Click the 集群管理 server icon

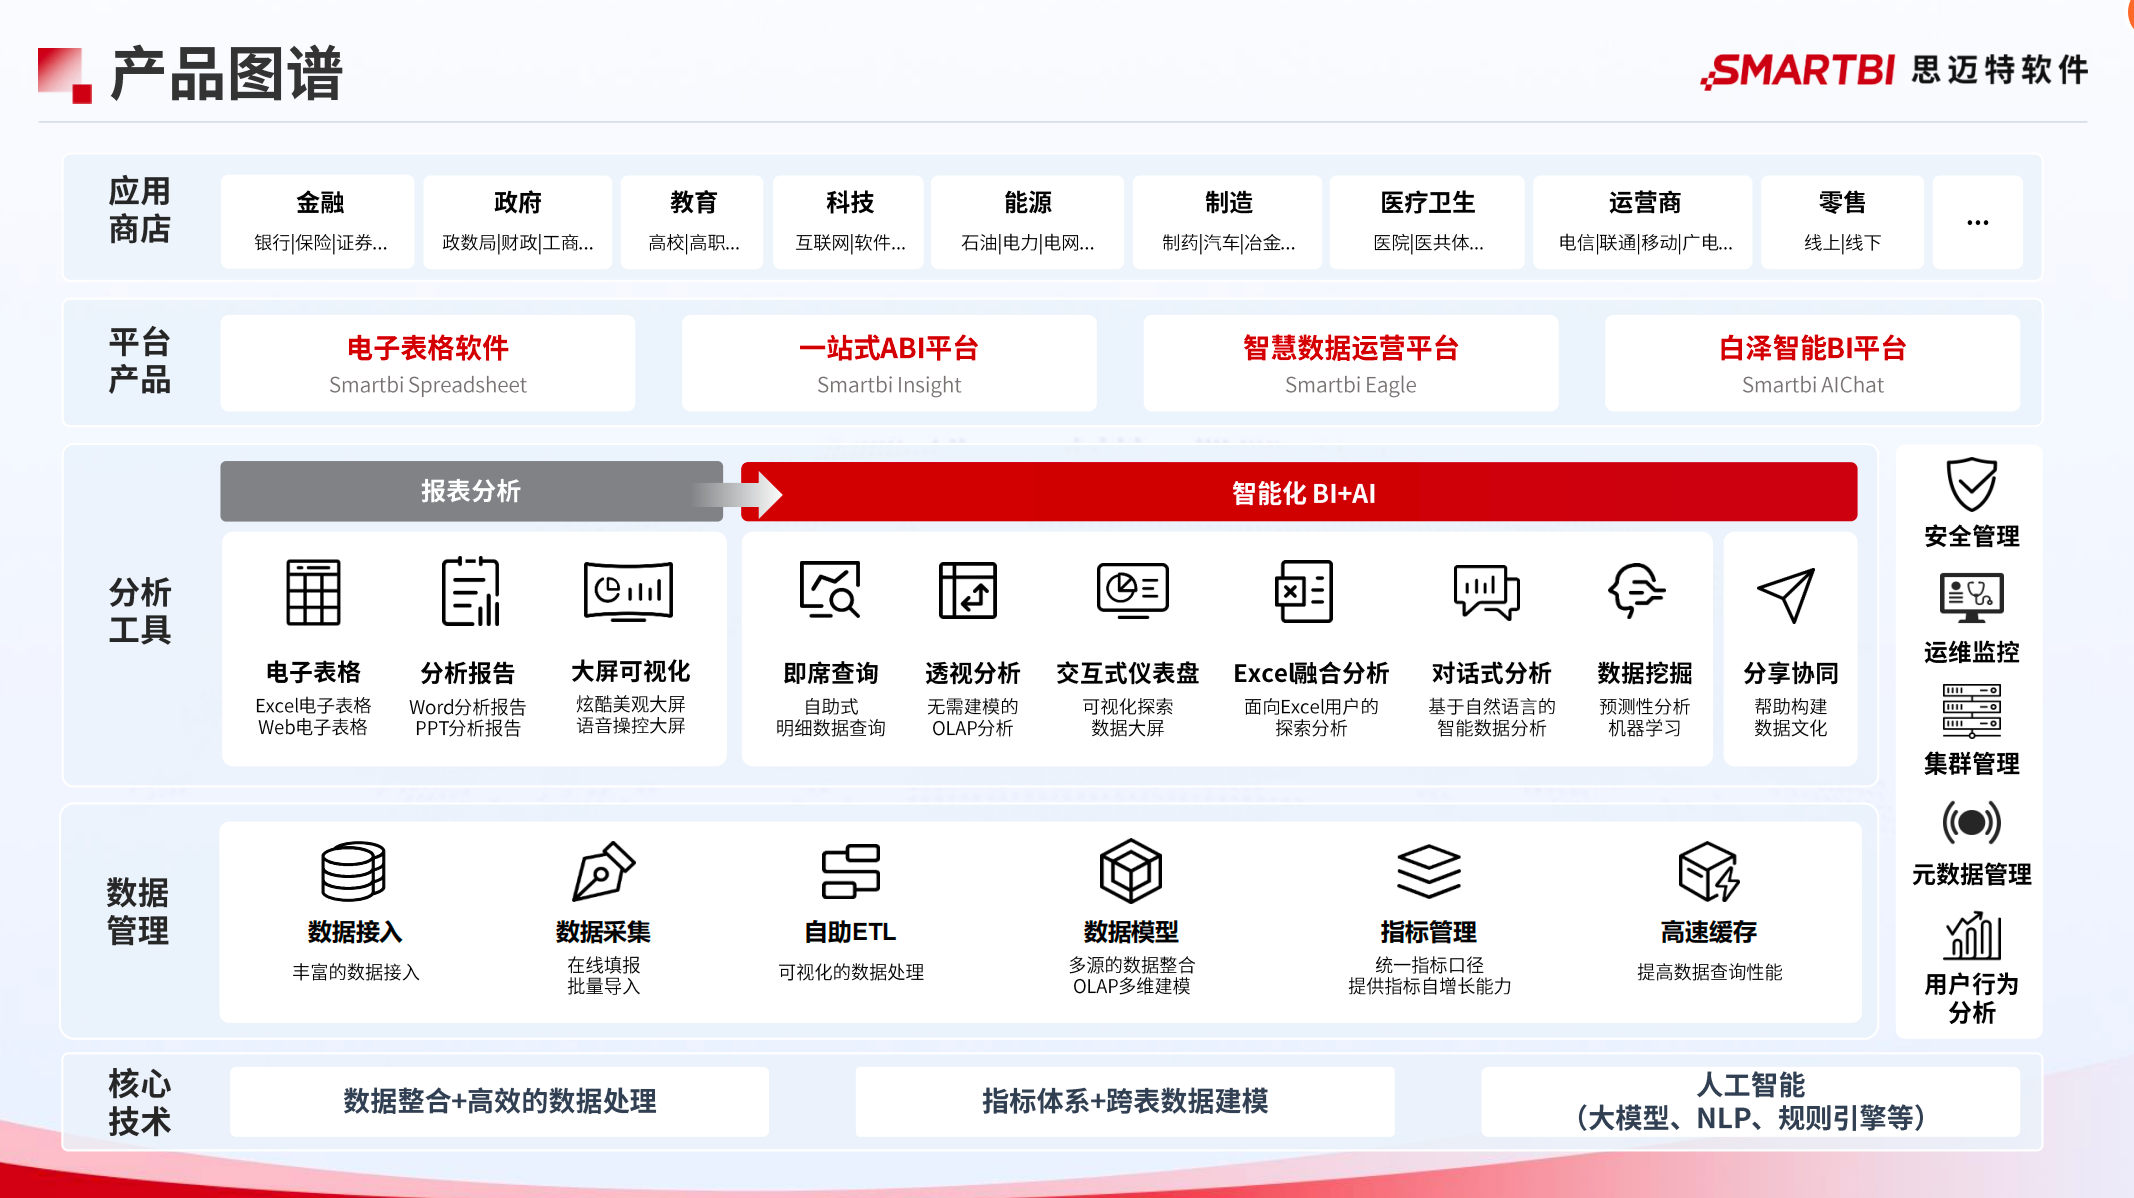pos(1972,711)
